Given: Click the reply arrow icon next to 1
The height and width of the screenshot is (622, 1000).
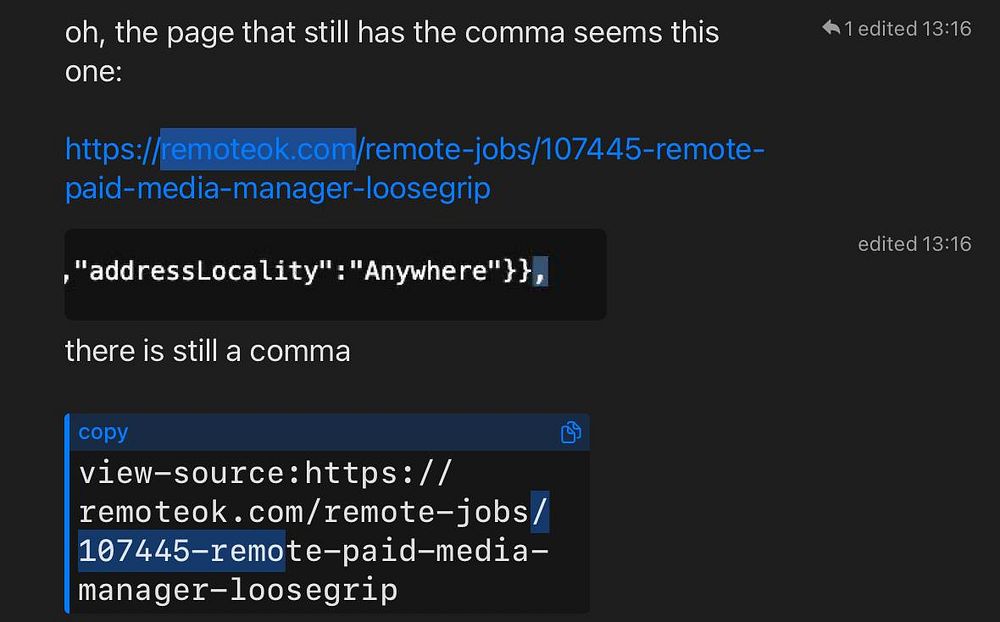Looking at the screenshot, I should [831, 27].
